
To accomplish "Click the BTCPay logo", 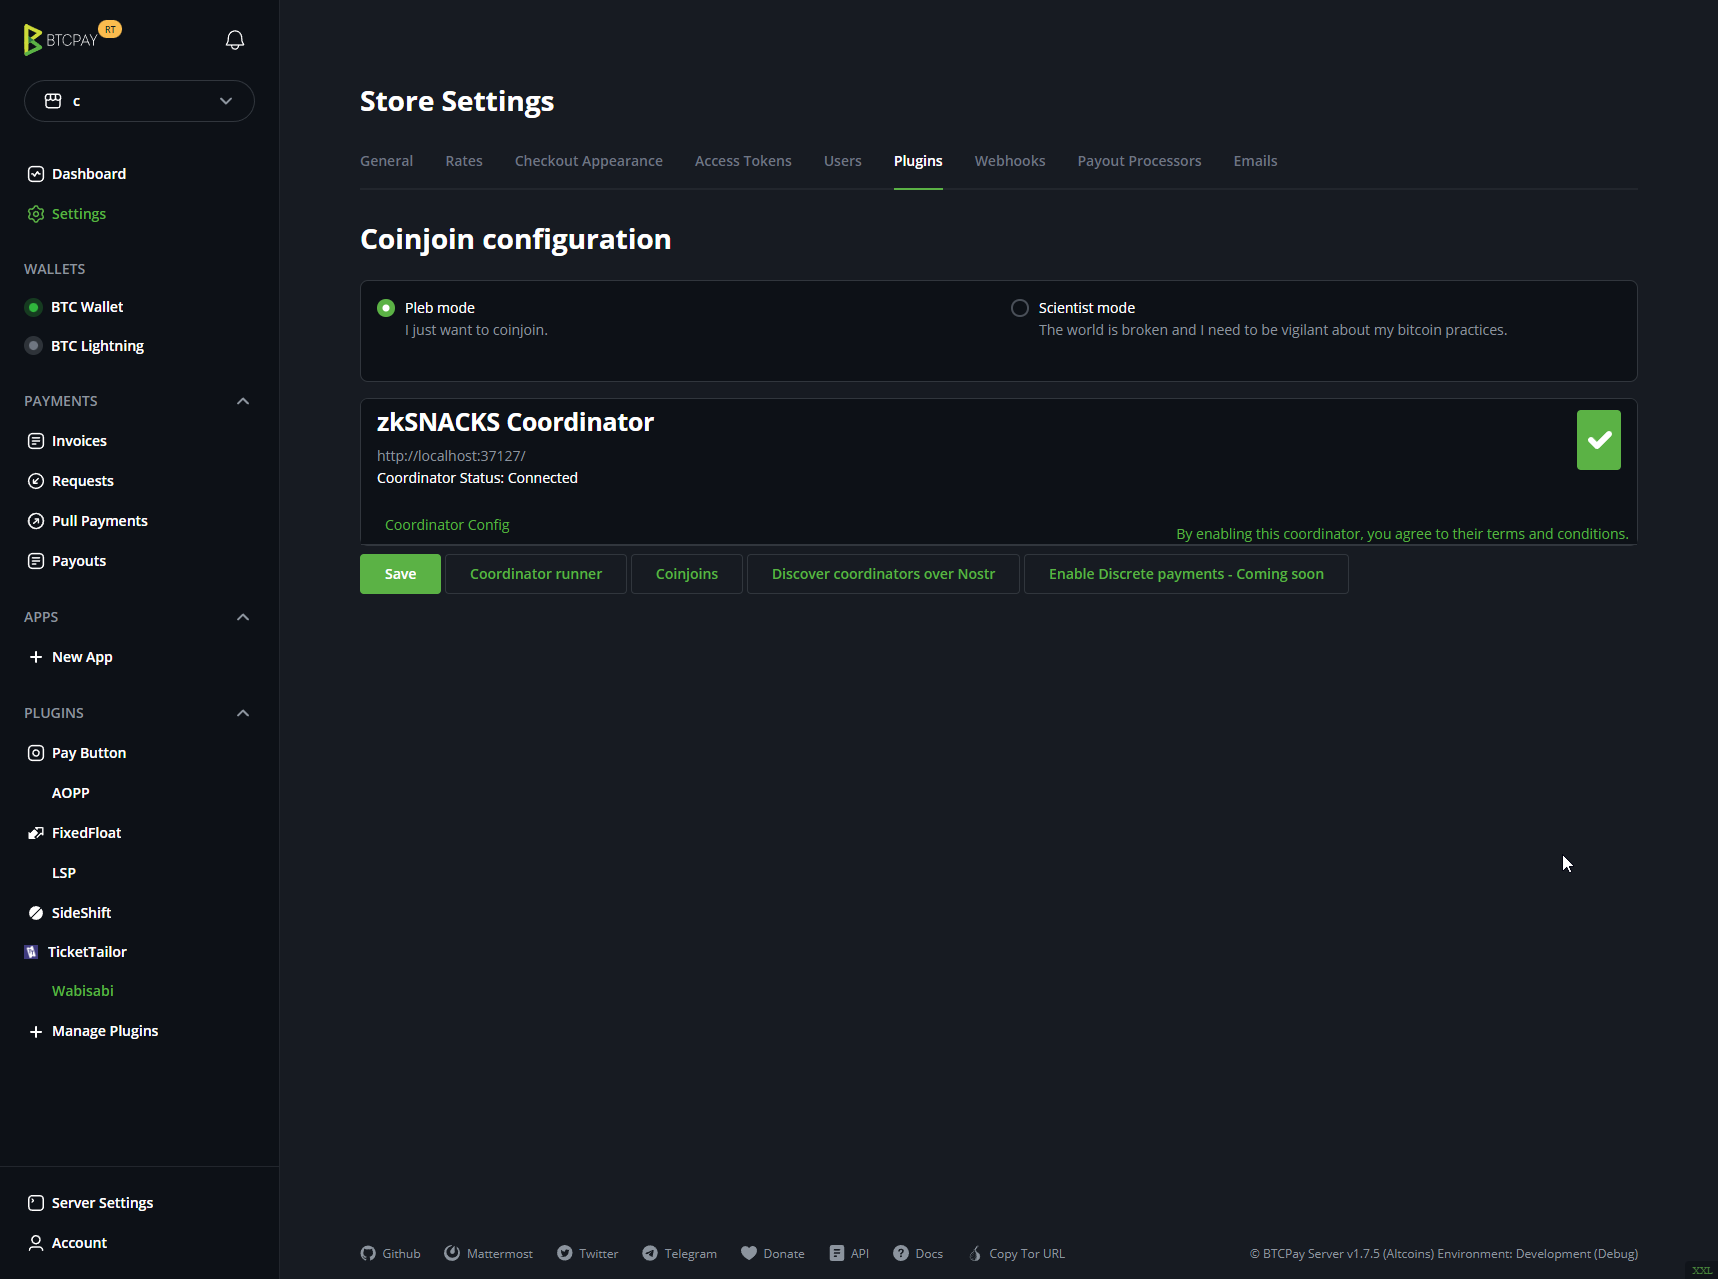I will pos(61,40).
